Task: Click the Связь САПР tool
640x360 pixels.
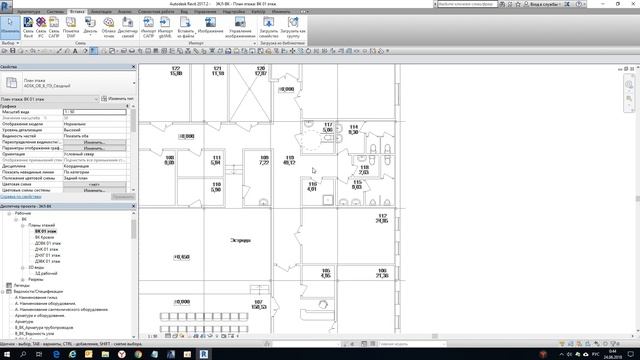Action: 54,27
